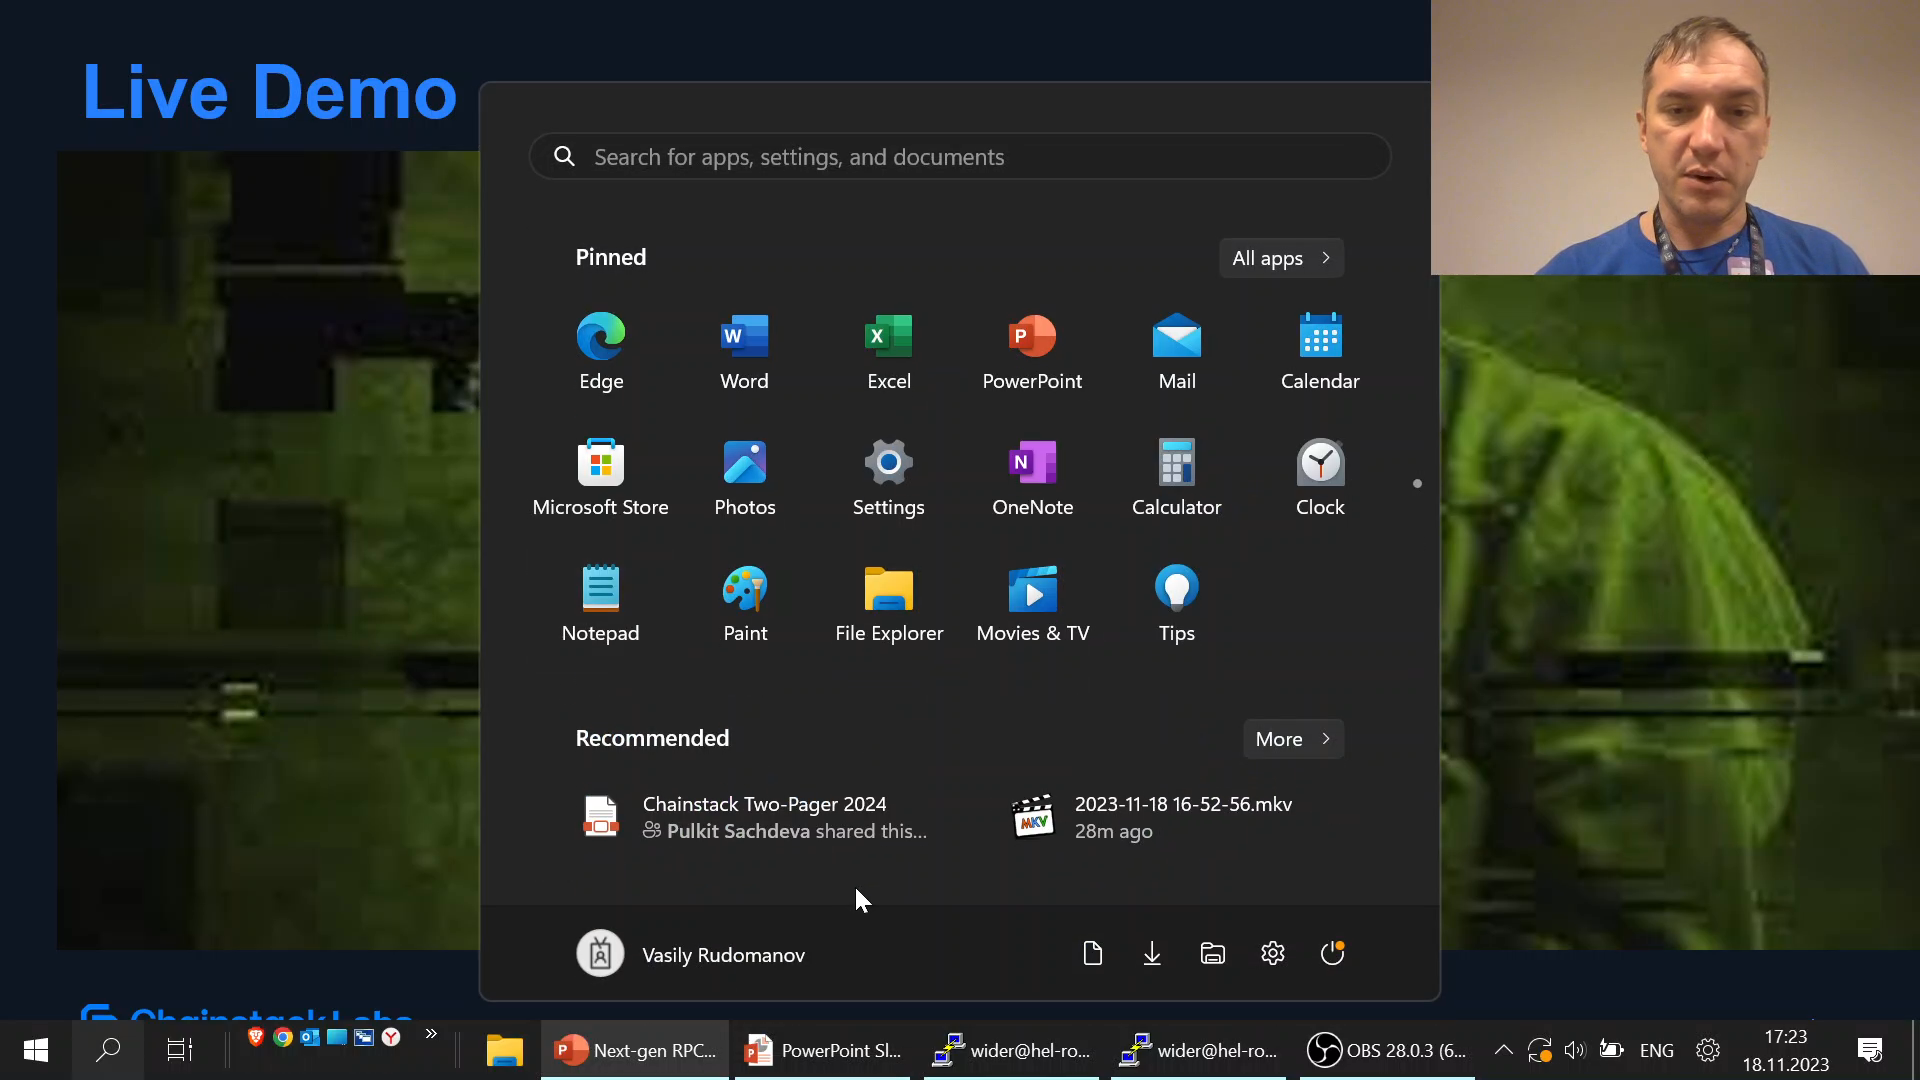Screen dimensions: 1920x1080
Task: Open the Mail app
Action: tap(1177, 352)
